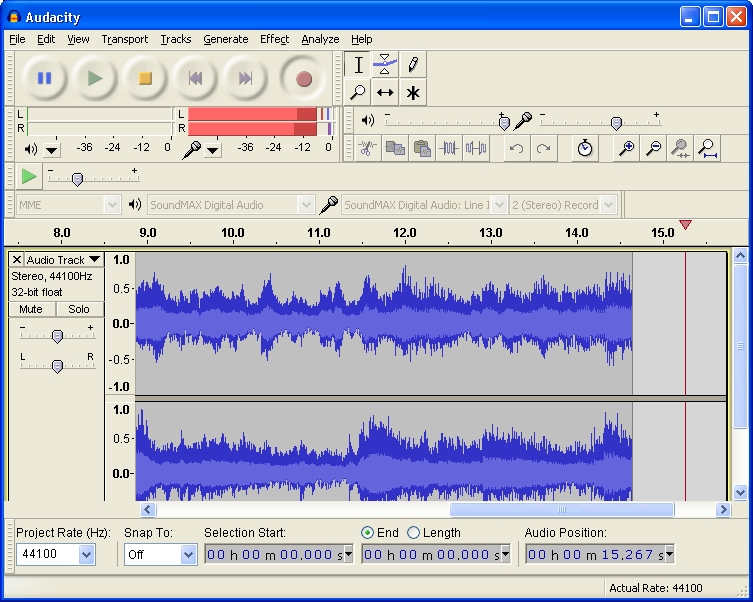Click the Undo toolbar icon
Screen dimensions: 753x602
click(516, 149)
